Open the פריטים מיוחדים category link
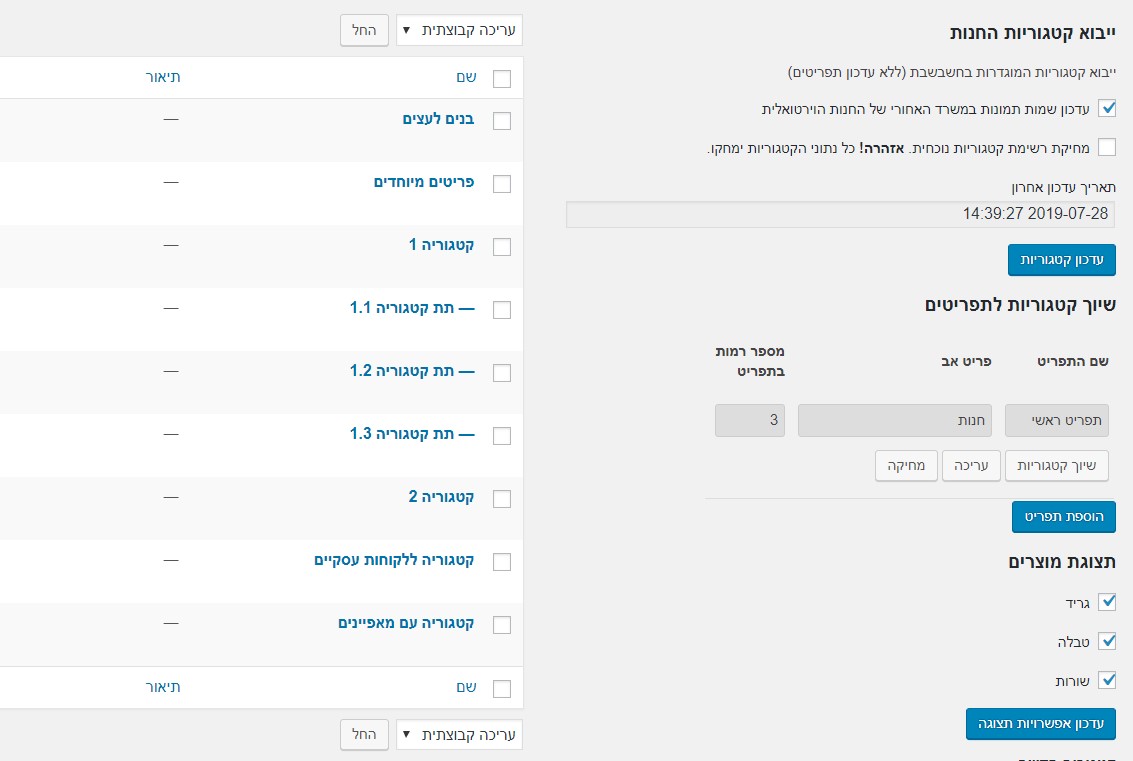 pyautogui.click(x=423, y=182)
